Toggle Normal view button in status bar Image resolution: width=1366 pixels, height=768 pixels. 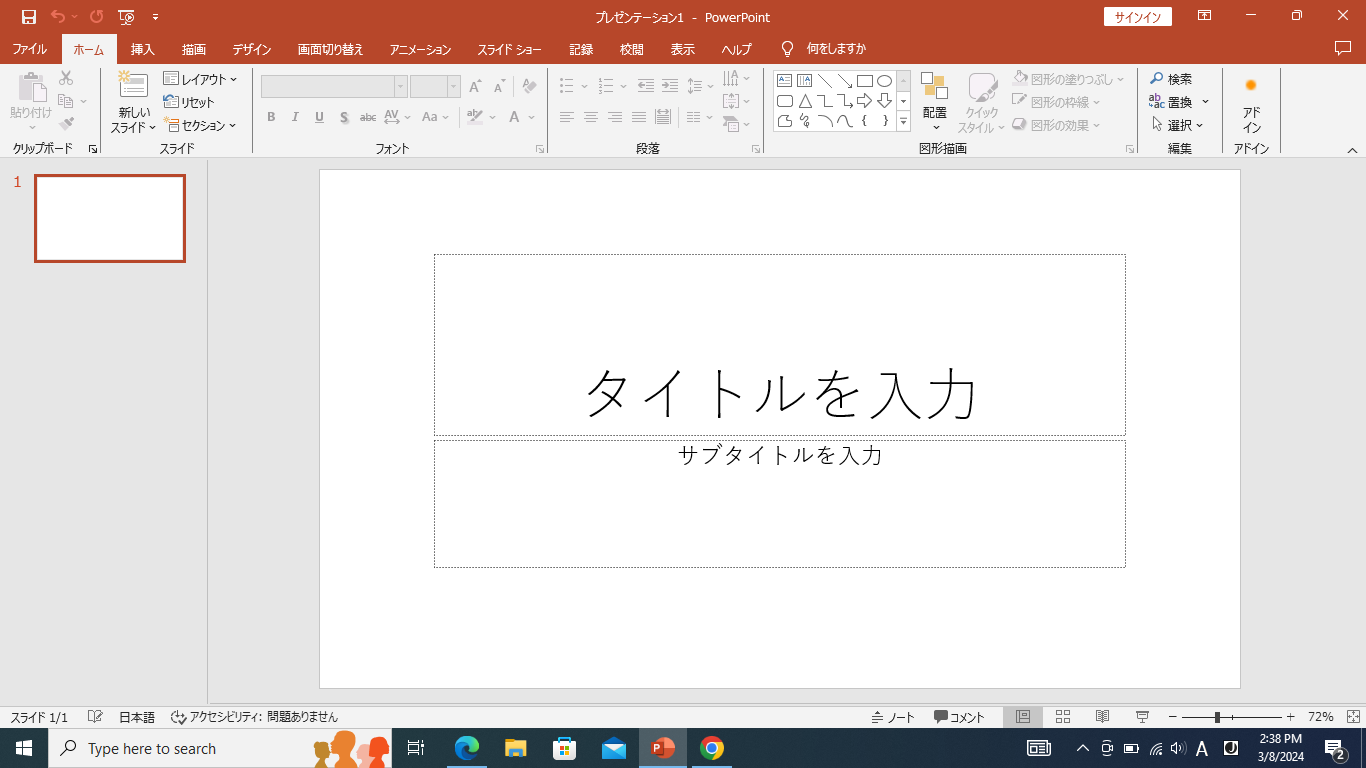(1023, 717)
